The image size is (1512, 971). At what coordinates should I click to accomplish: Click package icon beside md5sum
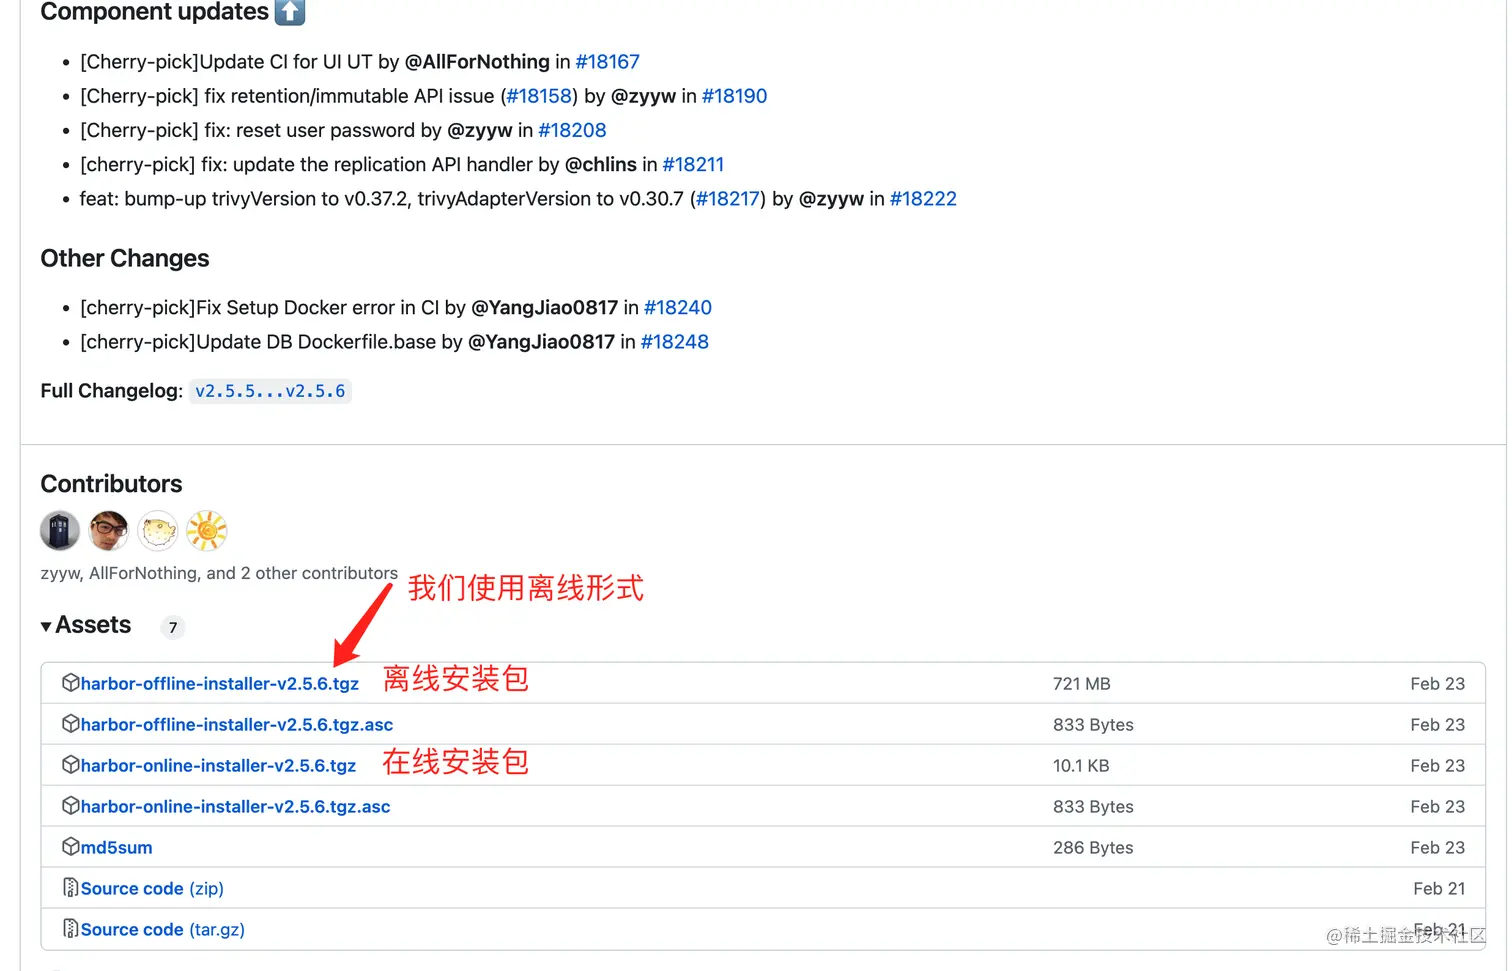(70, 847)
